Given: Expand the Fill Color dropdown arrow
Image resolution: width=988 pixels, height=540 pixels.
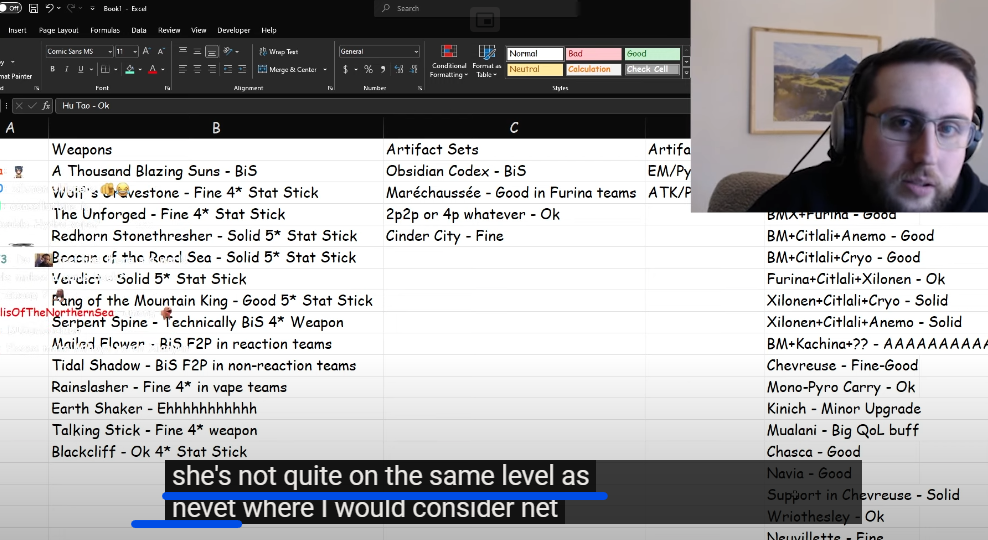Looking at the screenshot, I should point(139,69).
